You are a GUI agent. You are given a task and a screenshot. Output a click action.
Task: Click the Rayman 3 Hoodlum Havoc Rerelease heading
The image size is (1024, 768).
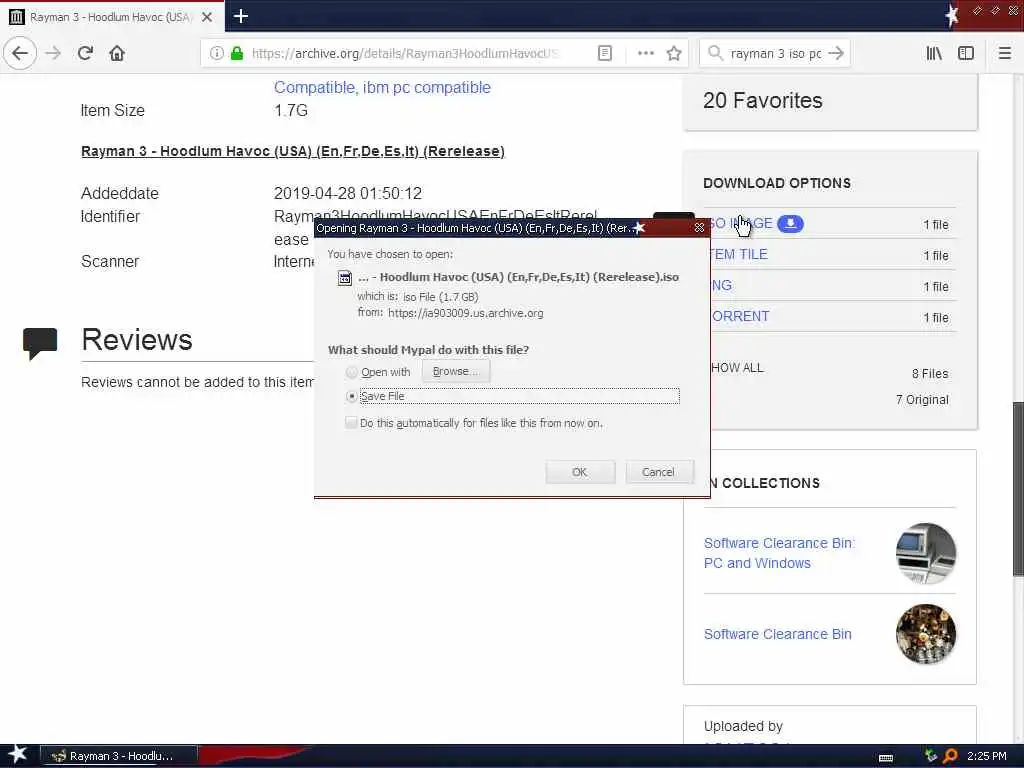(x=293, y=151)
